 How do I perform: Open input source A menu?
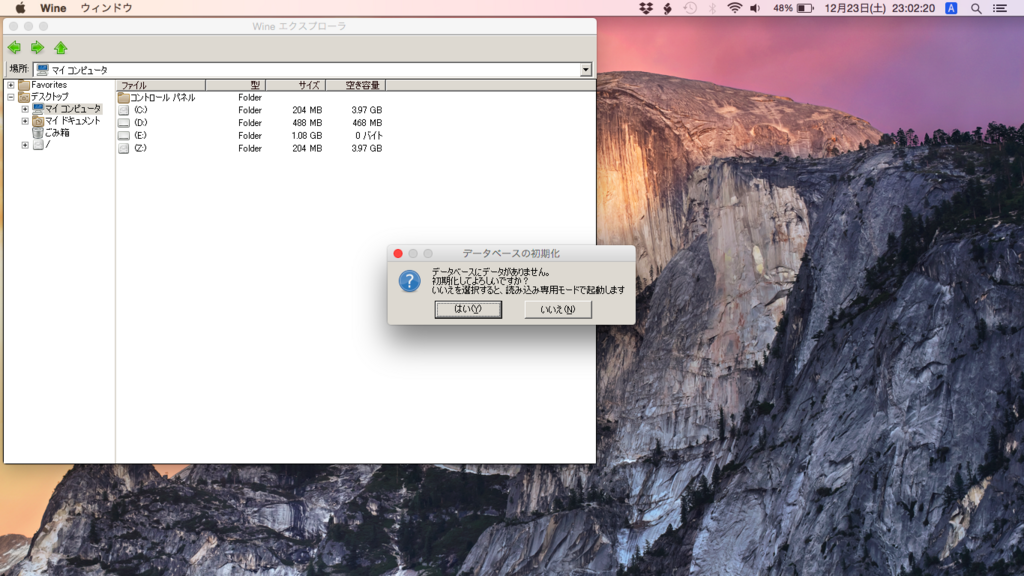[x=951, y=8]
